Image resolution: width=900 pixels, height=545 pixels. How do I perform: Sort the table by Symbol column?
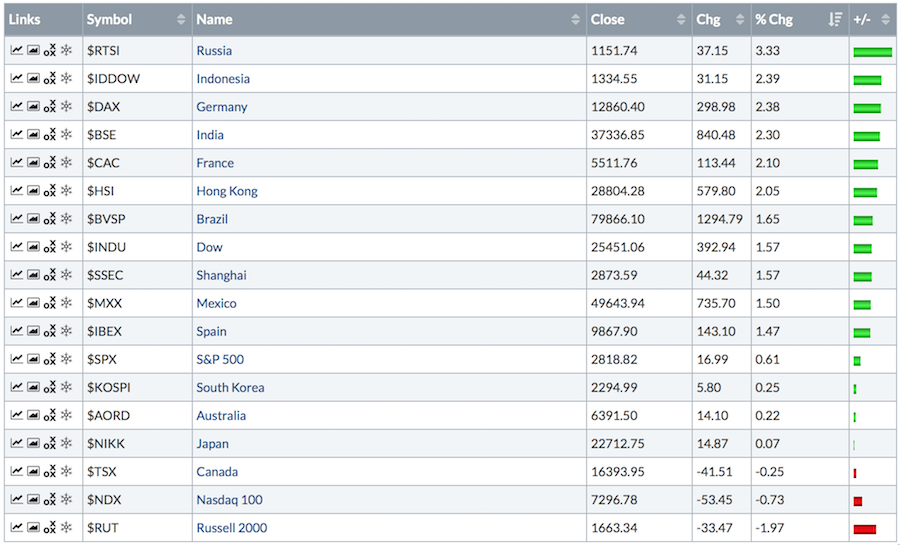point(135,19)
